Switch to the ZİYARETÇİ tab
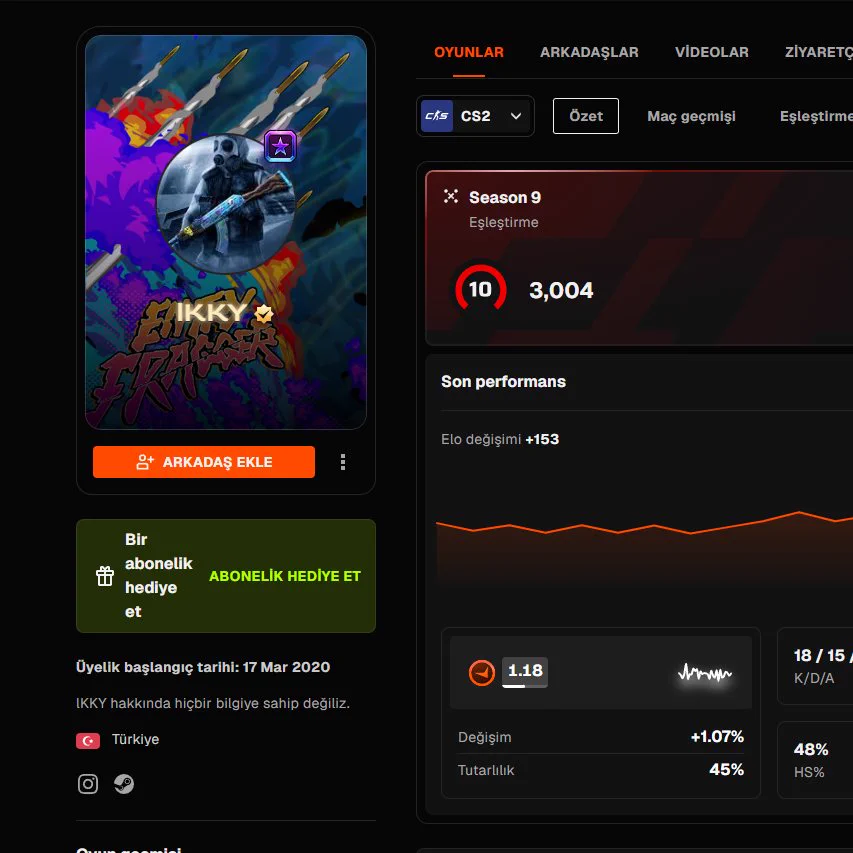The height and width of the screenshot is (853, 853). click(819, 52)
